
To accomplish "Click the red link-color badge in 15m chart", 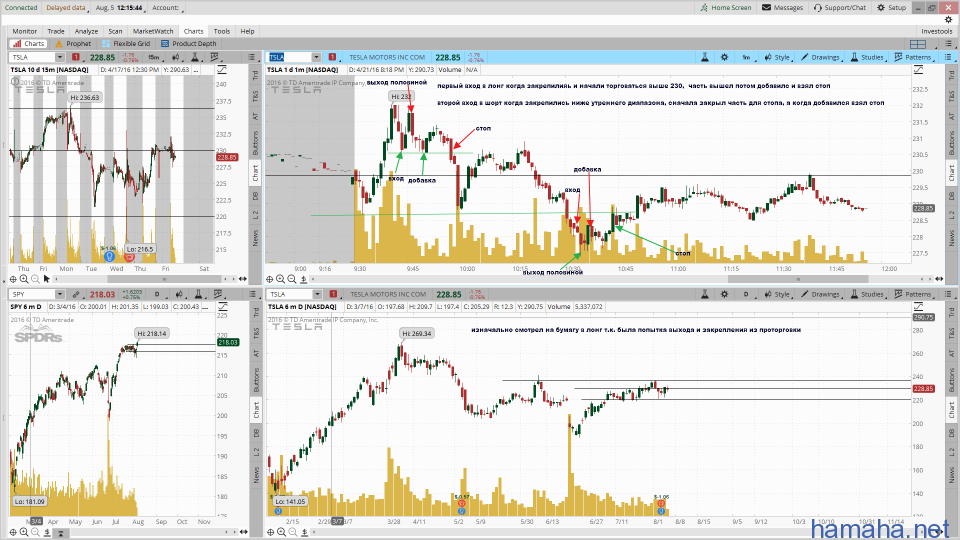I will (x=76, y=57).
